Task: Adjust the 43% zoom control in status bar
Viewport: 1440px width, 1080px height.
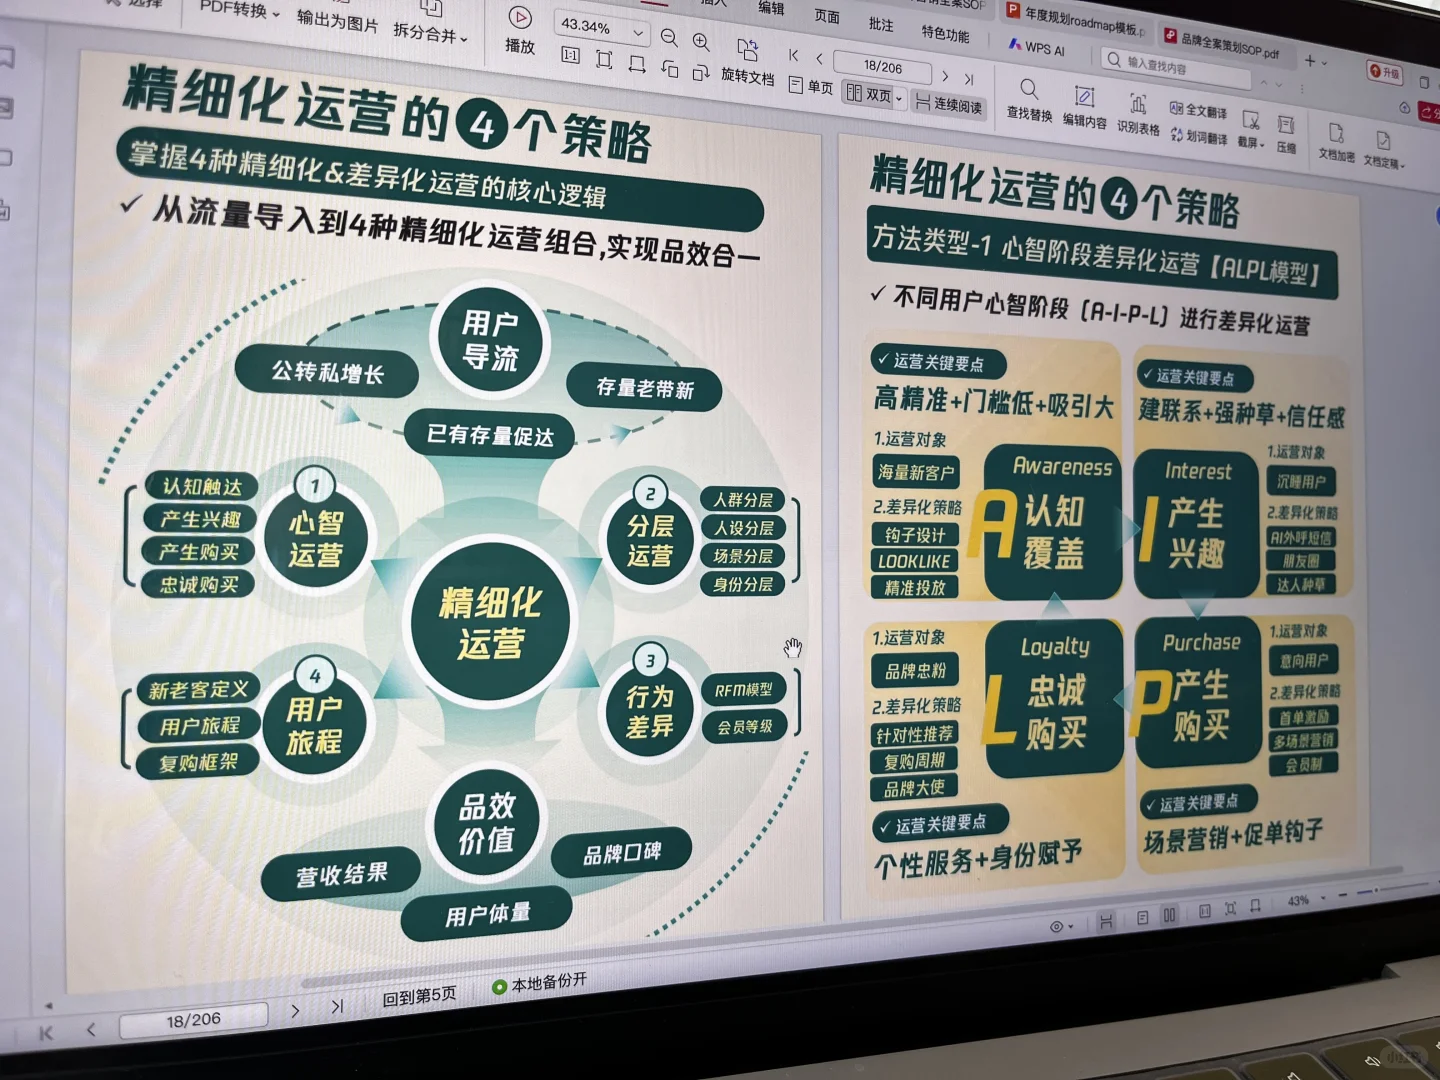Action: click(1297, 900)
